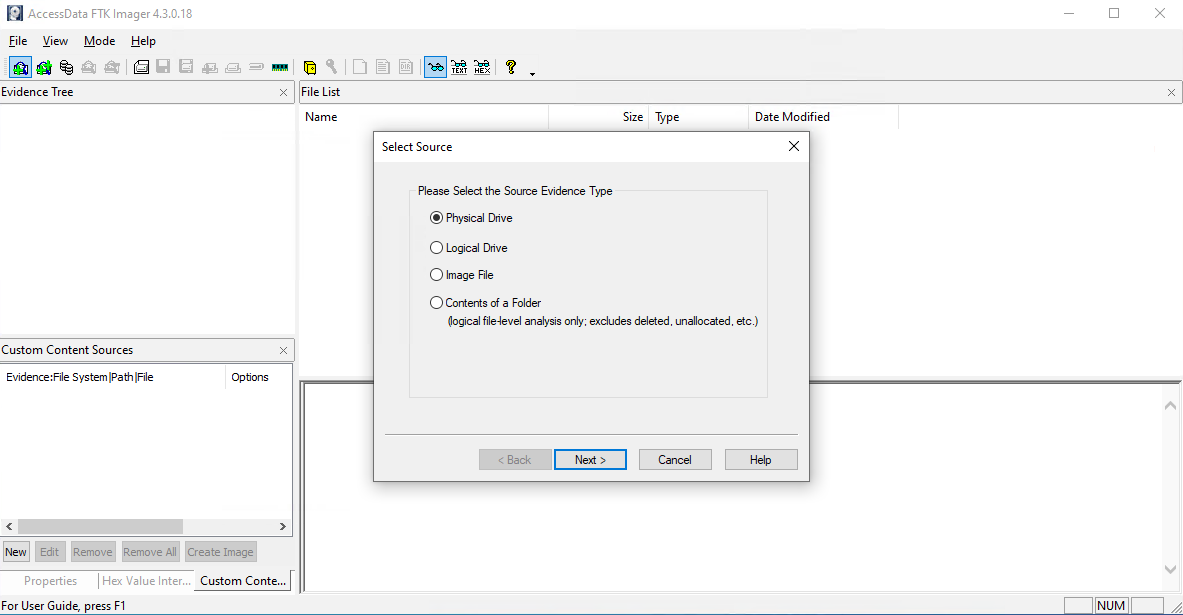Cancel the Select Source dialog

[675, 460]
